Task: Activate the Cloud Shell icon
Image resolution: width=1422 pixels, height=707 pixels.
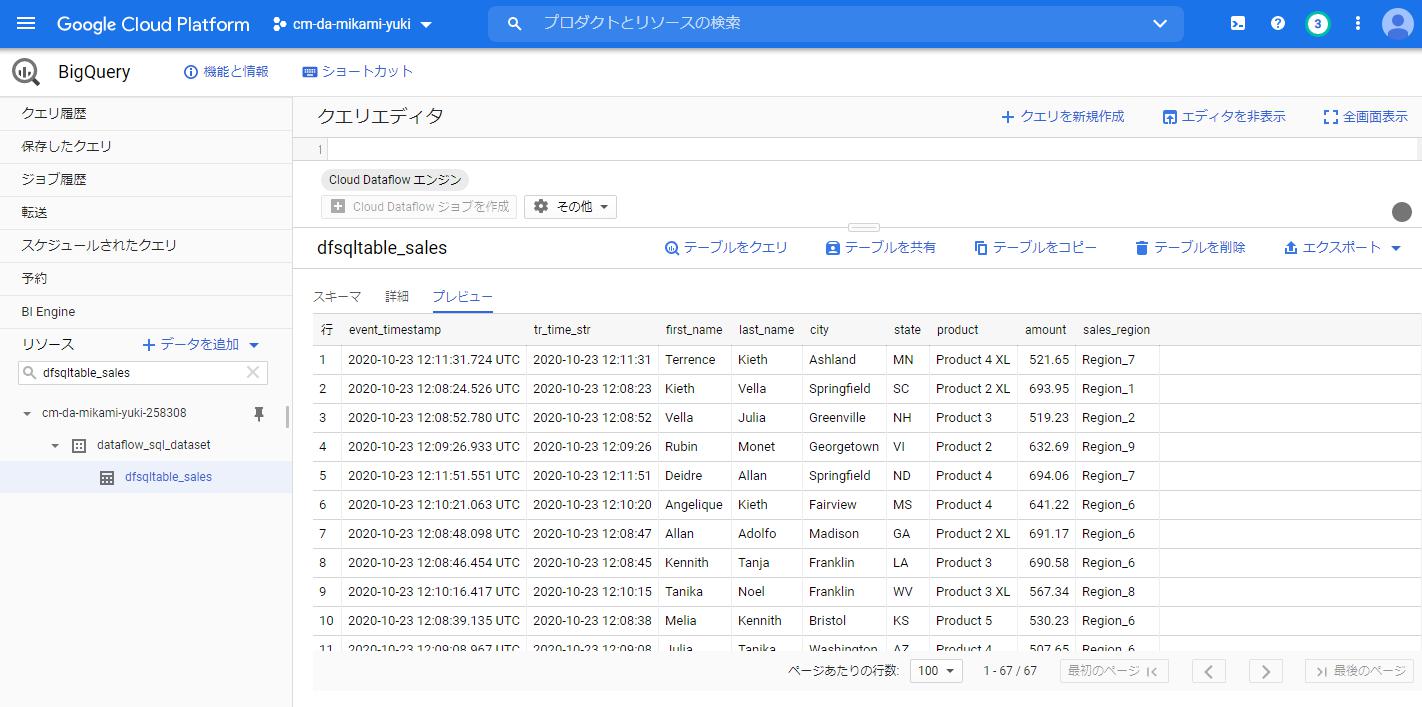Action: [1237, 22]
